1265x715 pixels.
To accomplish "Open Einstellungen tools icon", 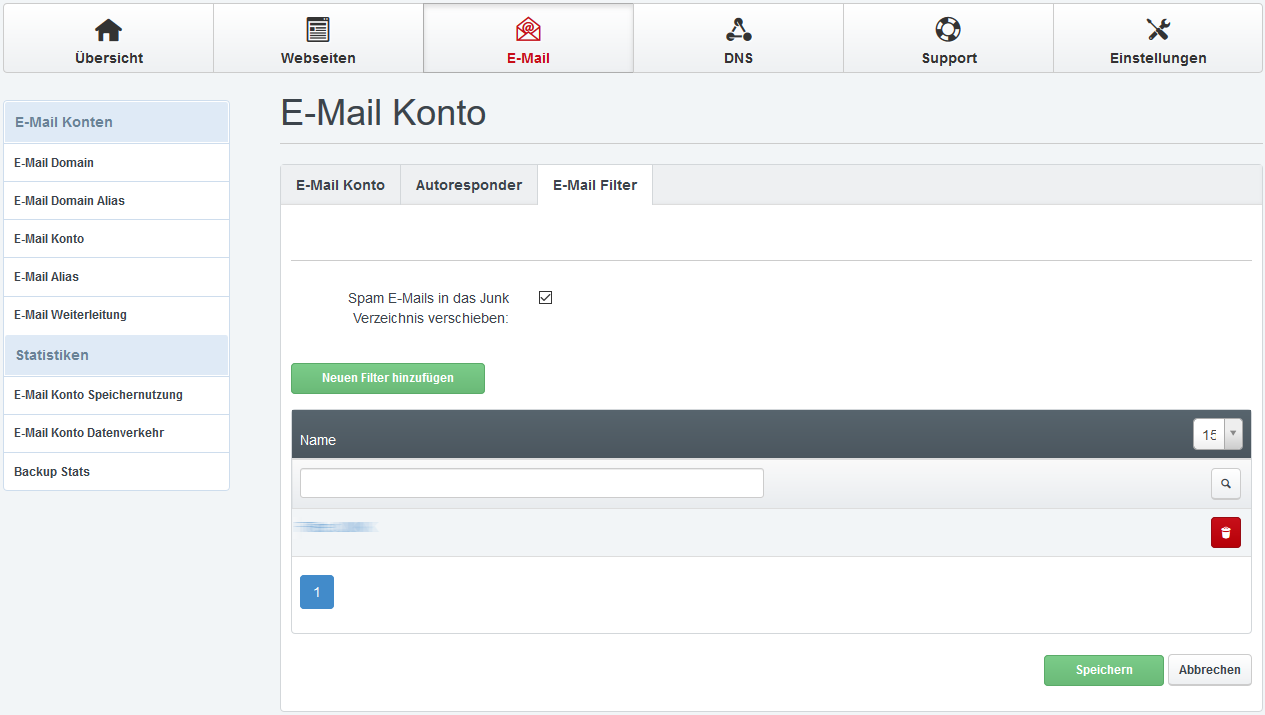I will 1158,30.
